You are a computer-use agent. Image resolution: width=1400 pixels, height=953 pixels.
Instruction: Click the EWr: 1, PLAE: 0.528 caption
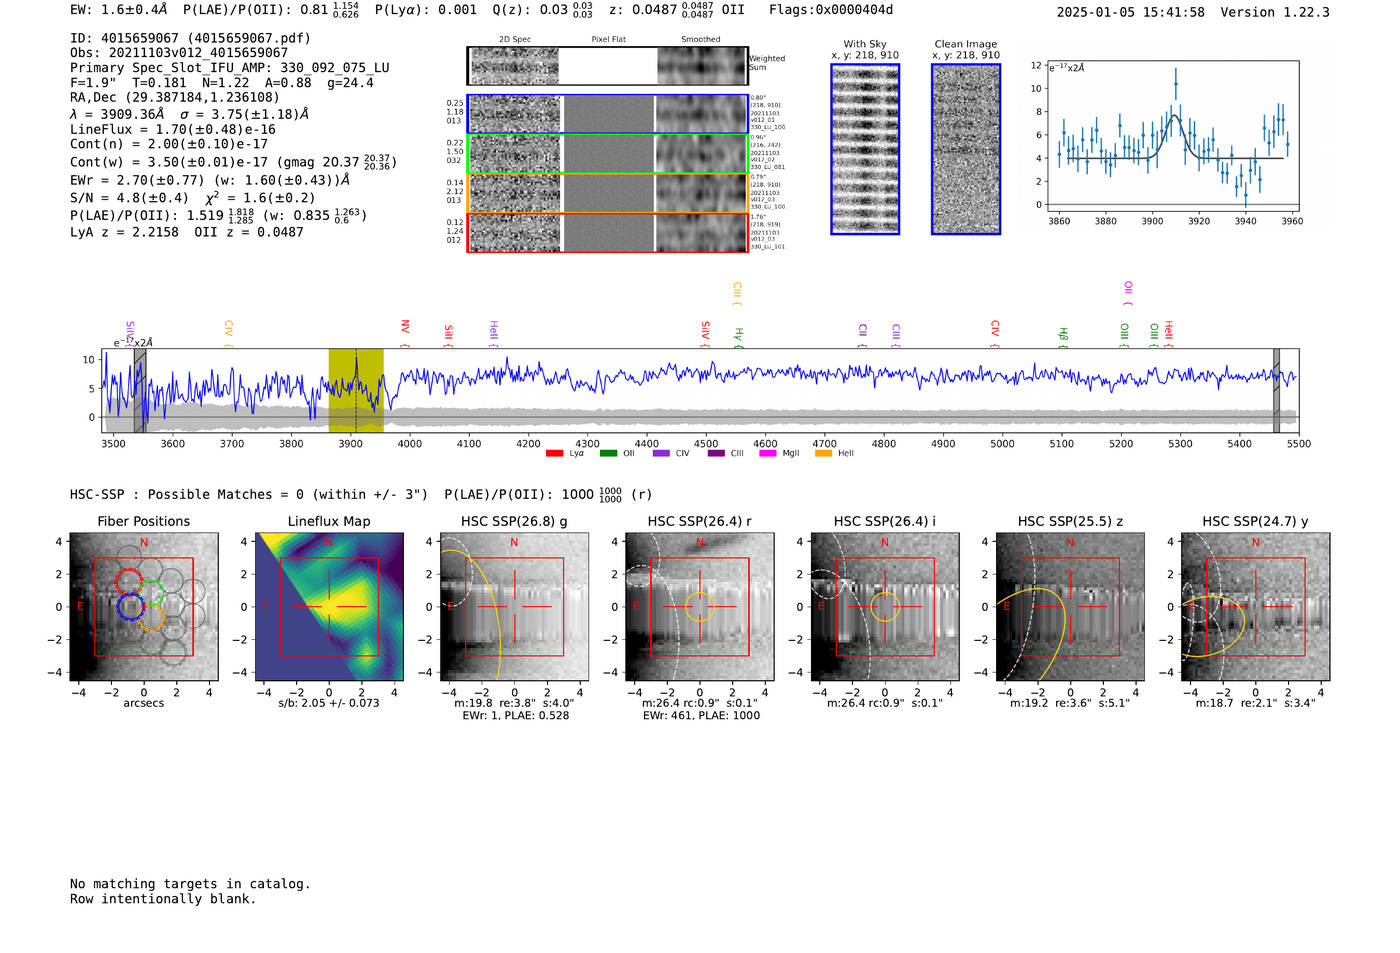point(515,715)
